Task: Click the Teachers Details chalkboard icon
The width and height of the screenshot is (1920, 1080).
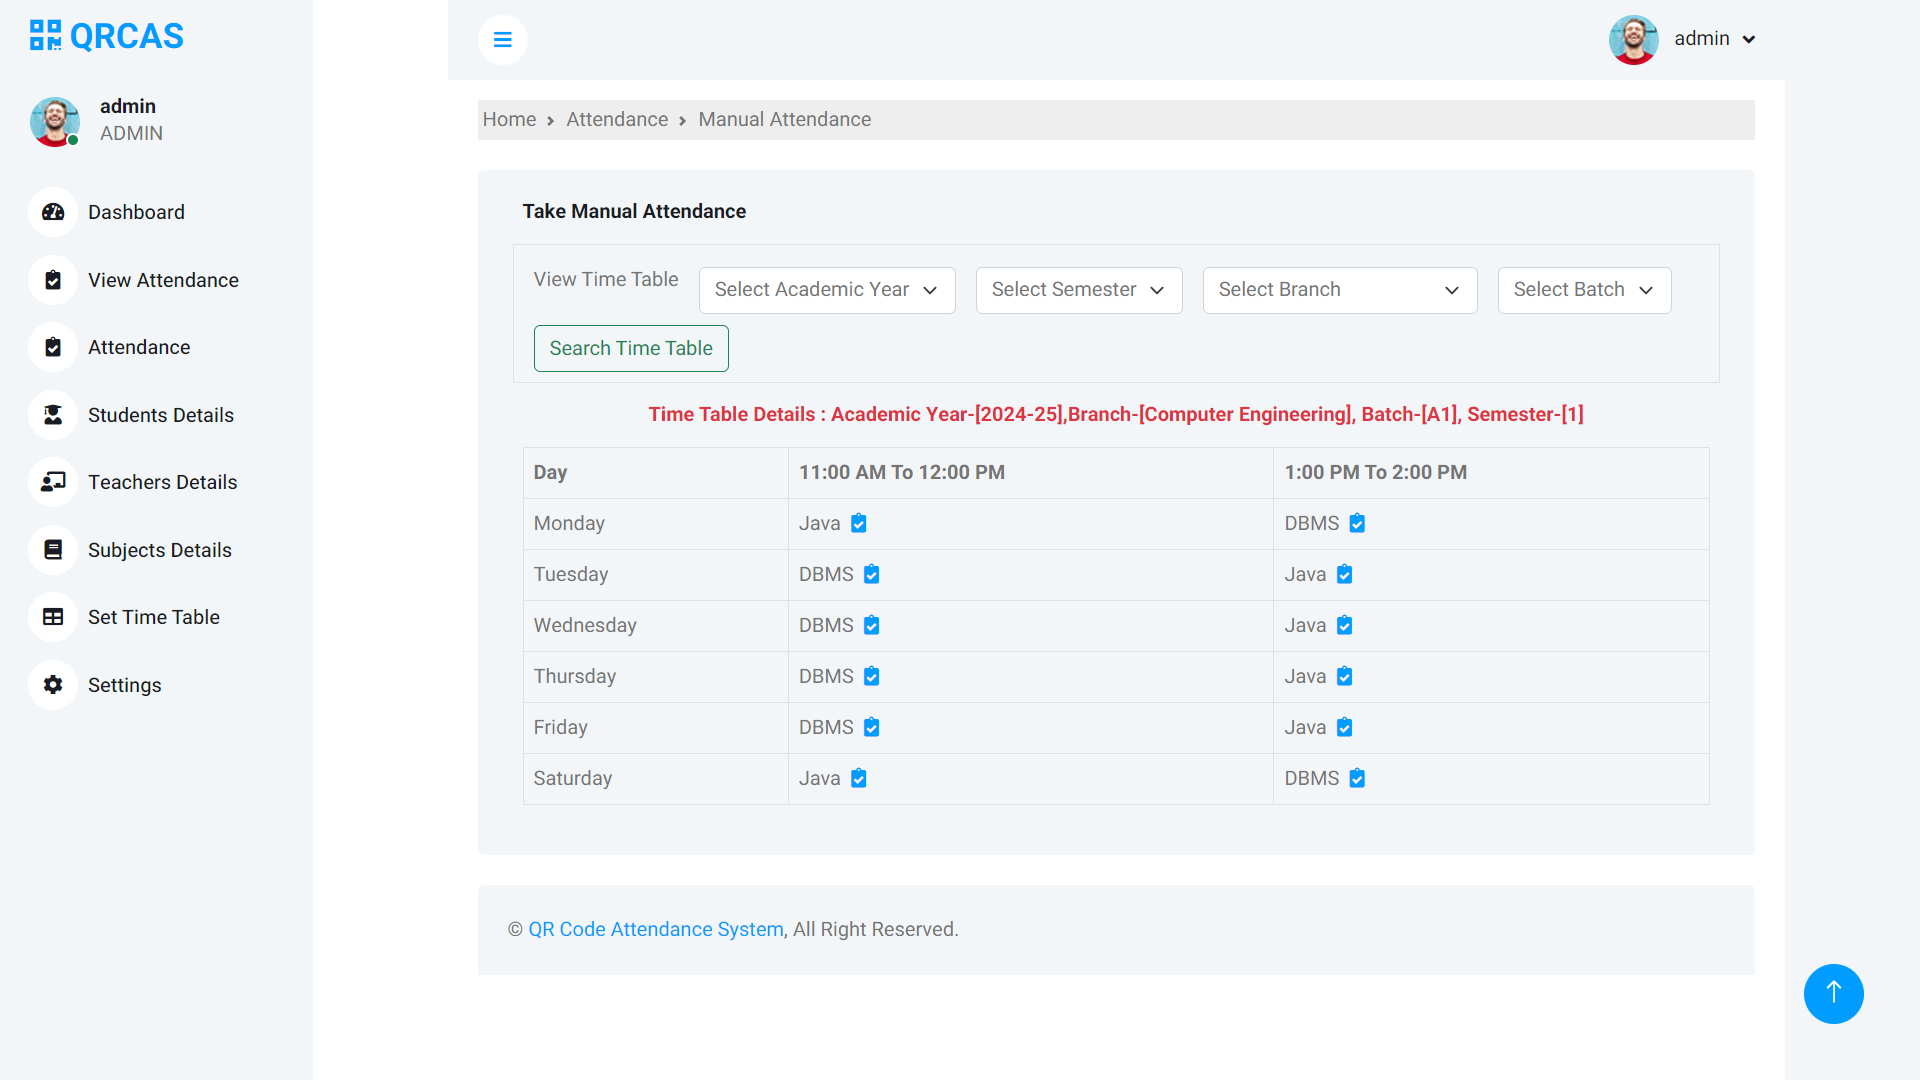Action: coord(53,482)
